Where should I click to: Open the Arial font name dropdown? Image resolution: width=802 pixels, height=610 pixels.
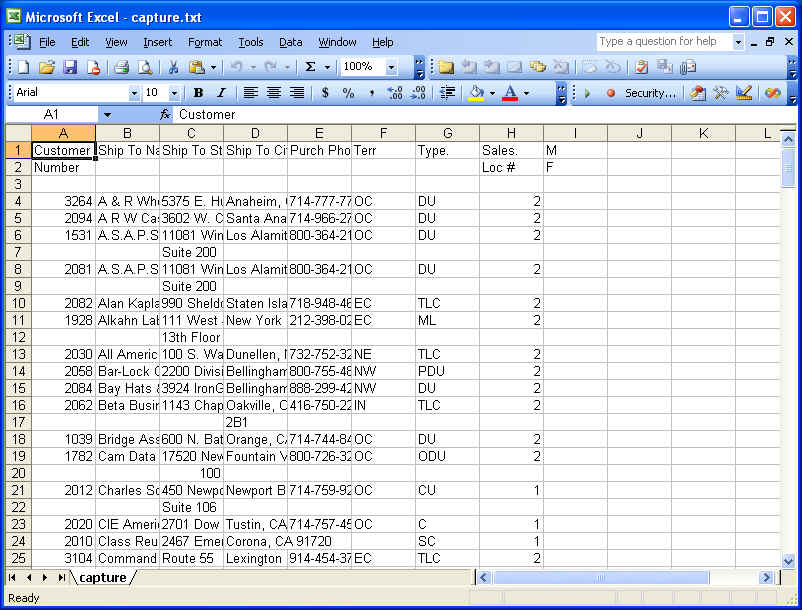134,93
